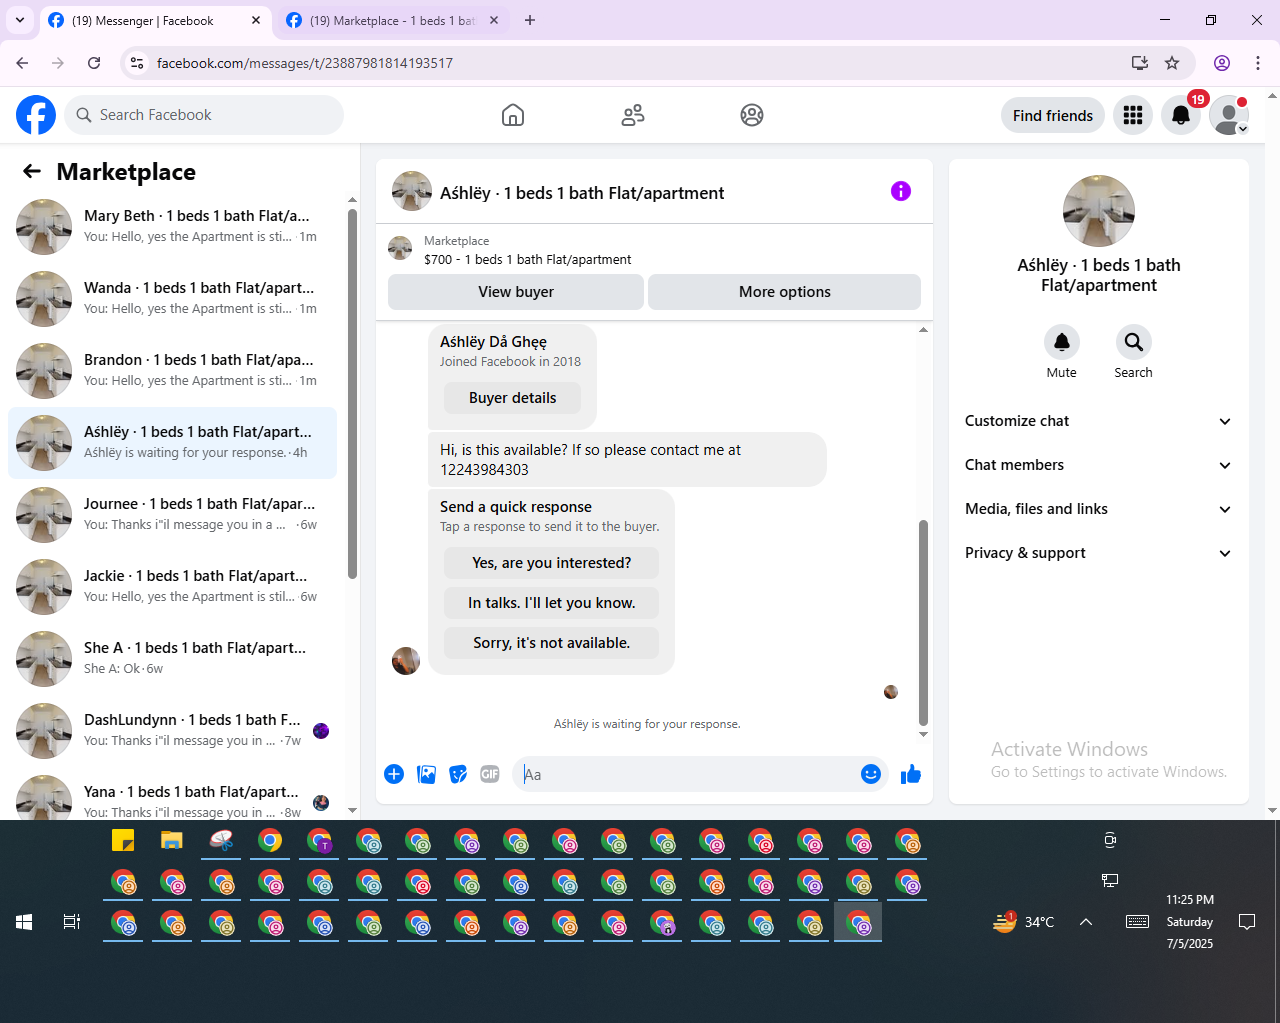This screenshot has height=1023, width=1280.
Task: Expand Privacy & support section
Action: click(1099, 553)
